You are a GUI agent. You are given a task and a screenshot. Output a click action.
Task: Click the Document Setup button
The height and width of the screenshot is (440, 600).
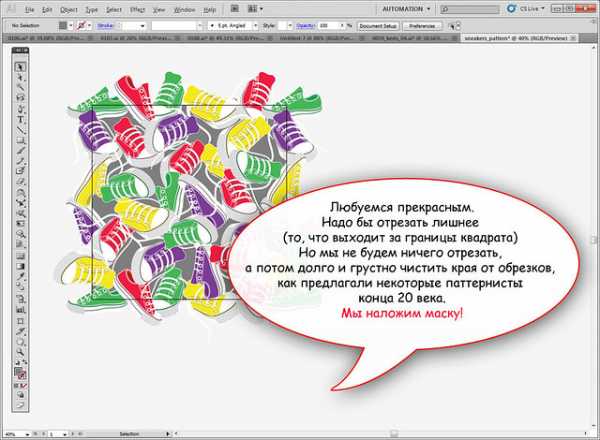[x=379, y=23]
